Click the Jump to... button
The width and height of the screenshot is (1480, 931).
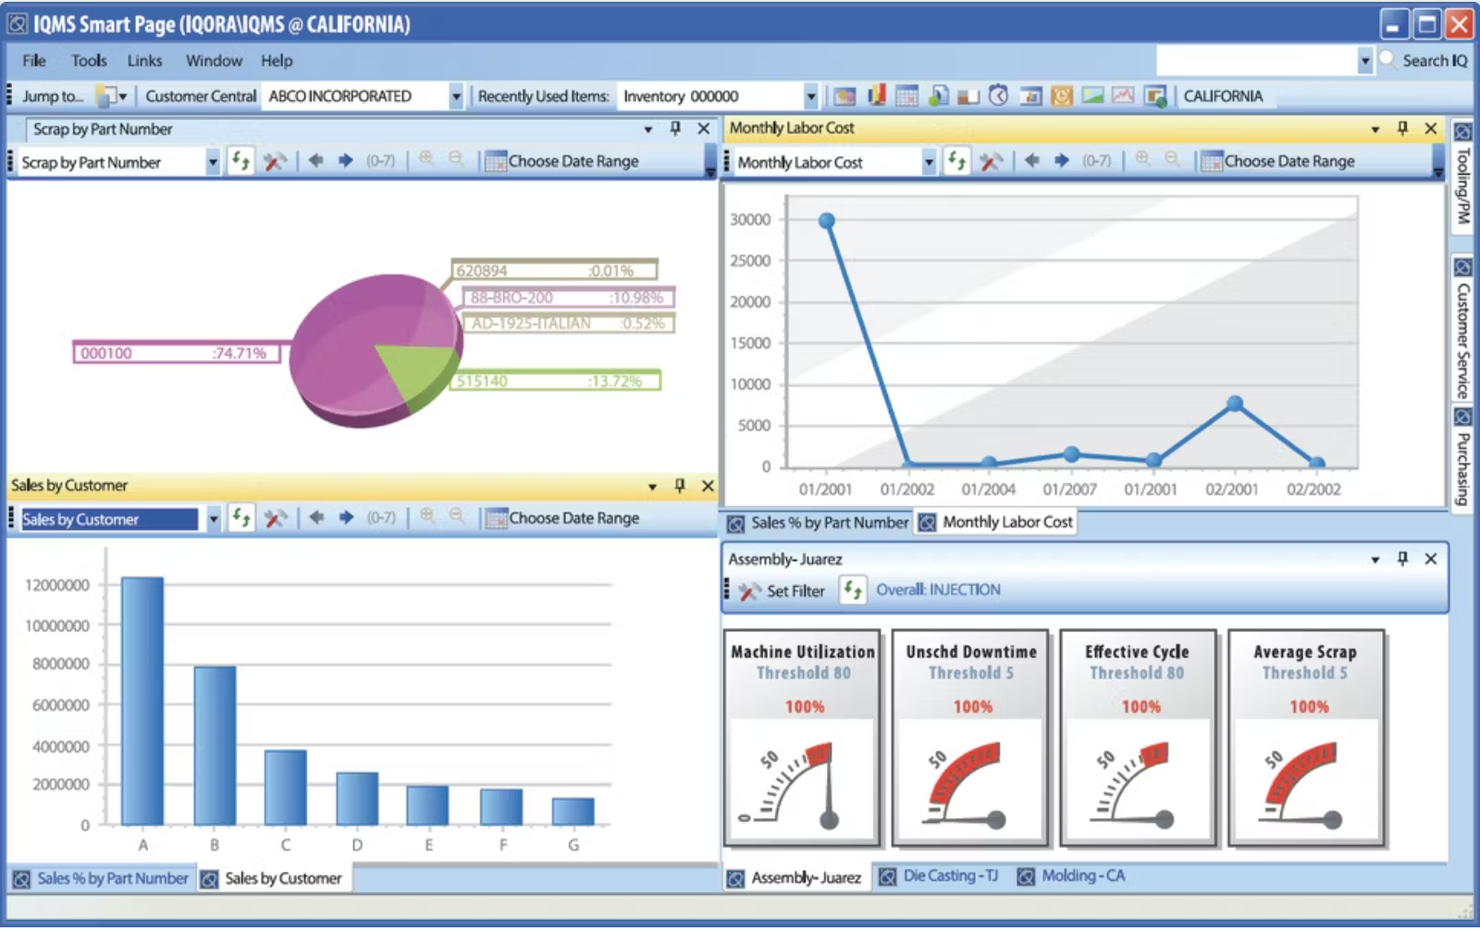tap(57, 95)
